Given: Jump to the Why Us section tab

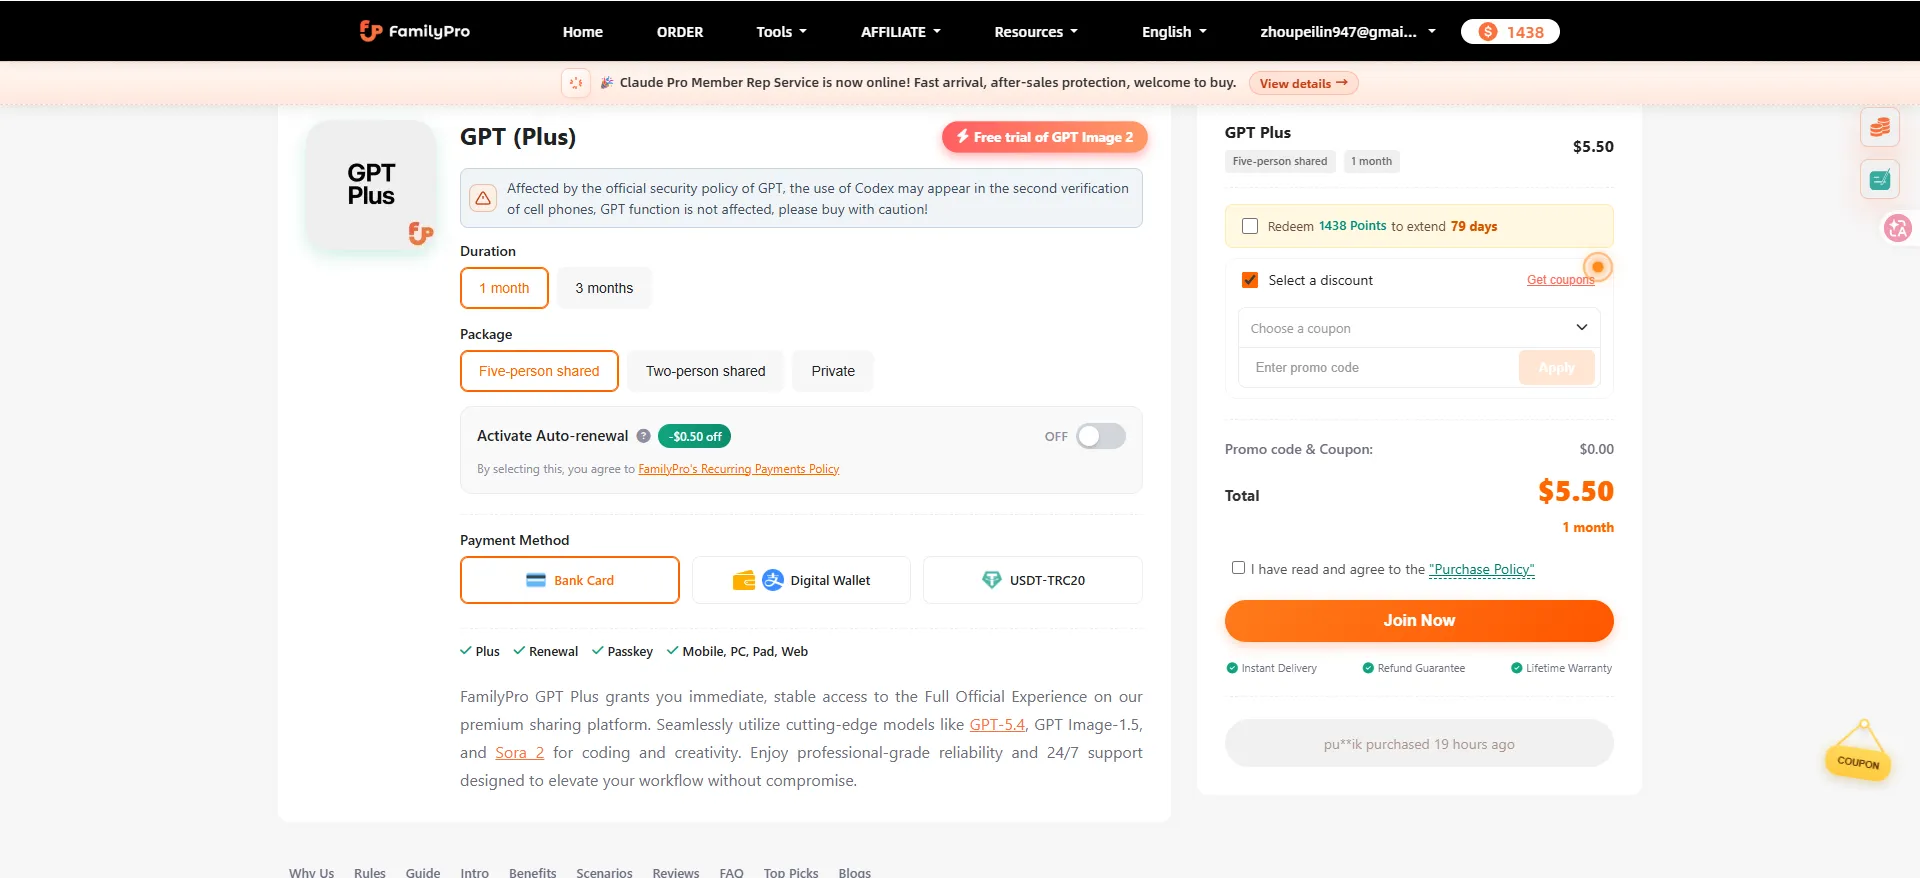Looking at the screenshot, I should [311, 872].
